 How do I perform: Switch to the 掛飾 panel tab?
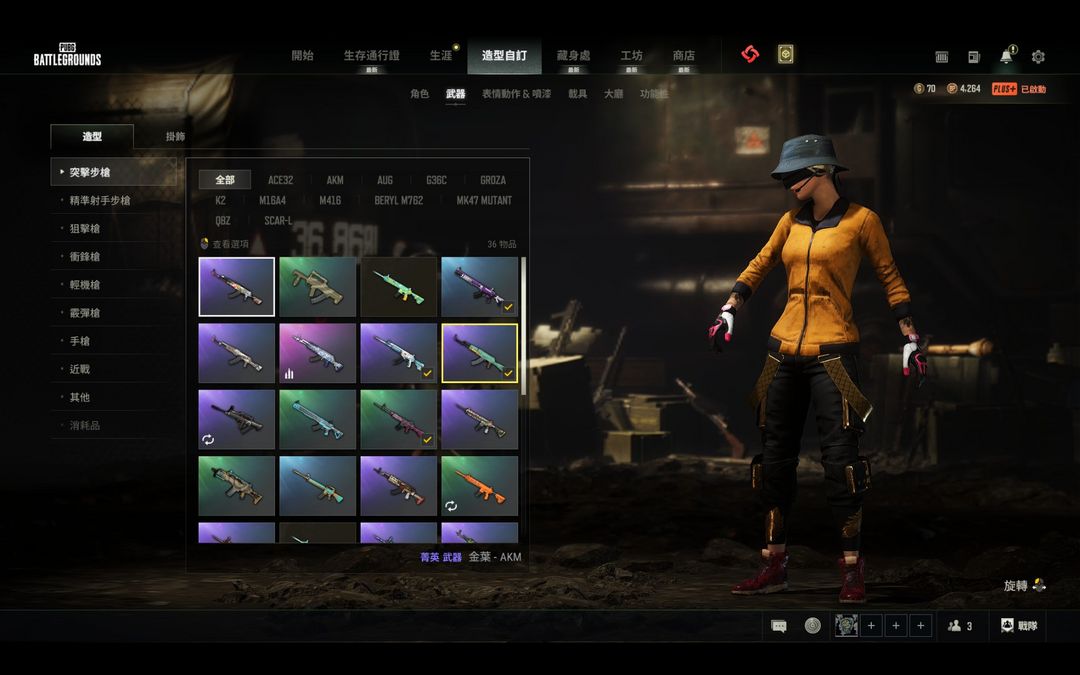(175, 136)
